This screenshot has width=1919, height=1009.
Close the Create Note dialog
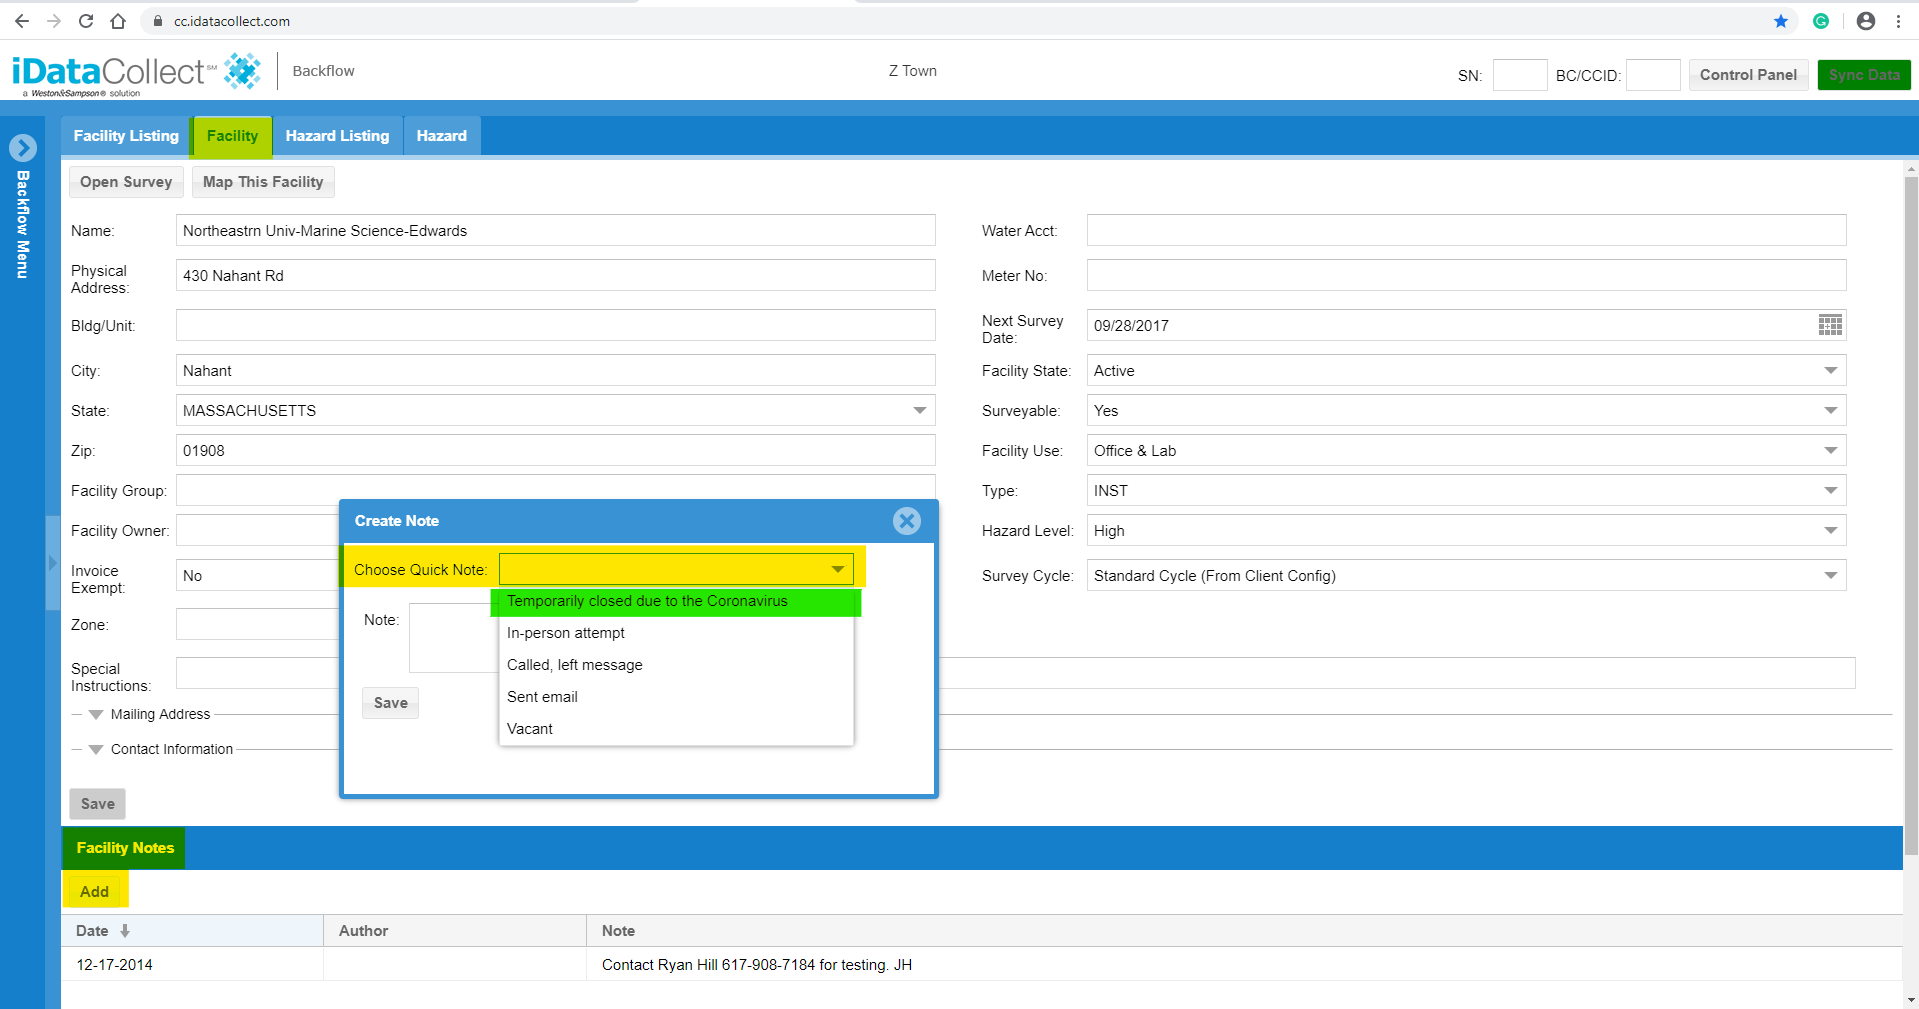pos(907,521)
